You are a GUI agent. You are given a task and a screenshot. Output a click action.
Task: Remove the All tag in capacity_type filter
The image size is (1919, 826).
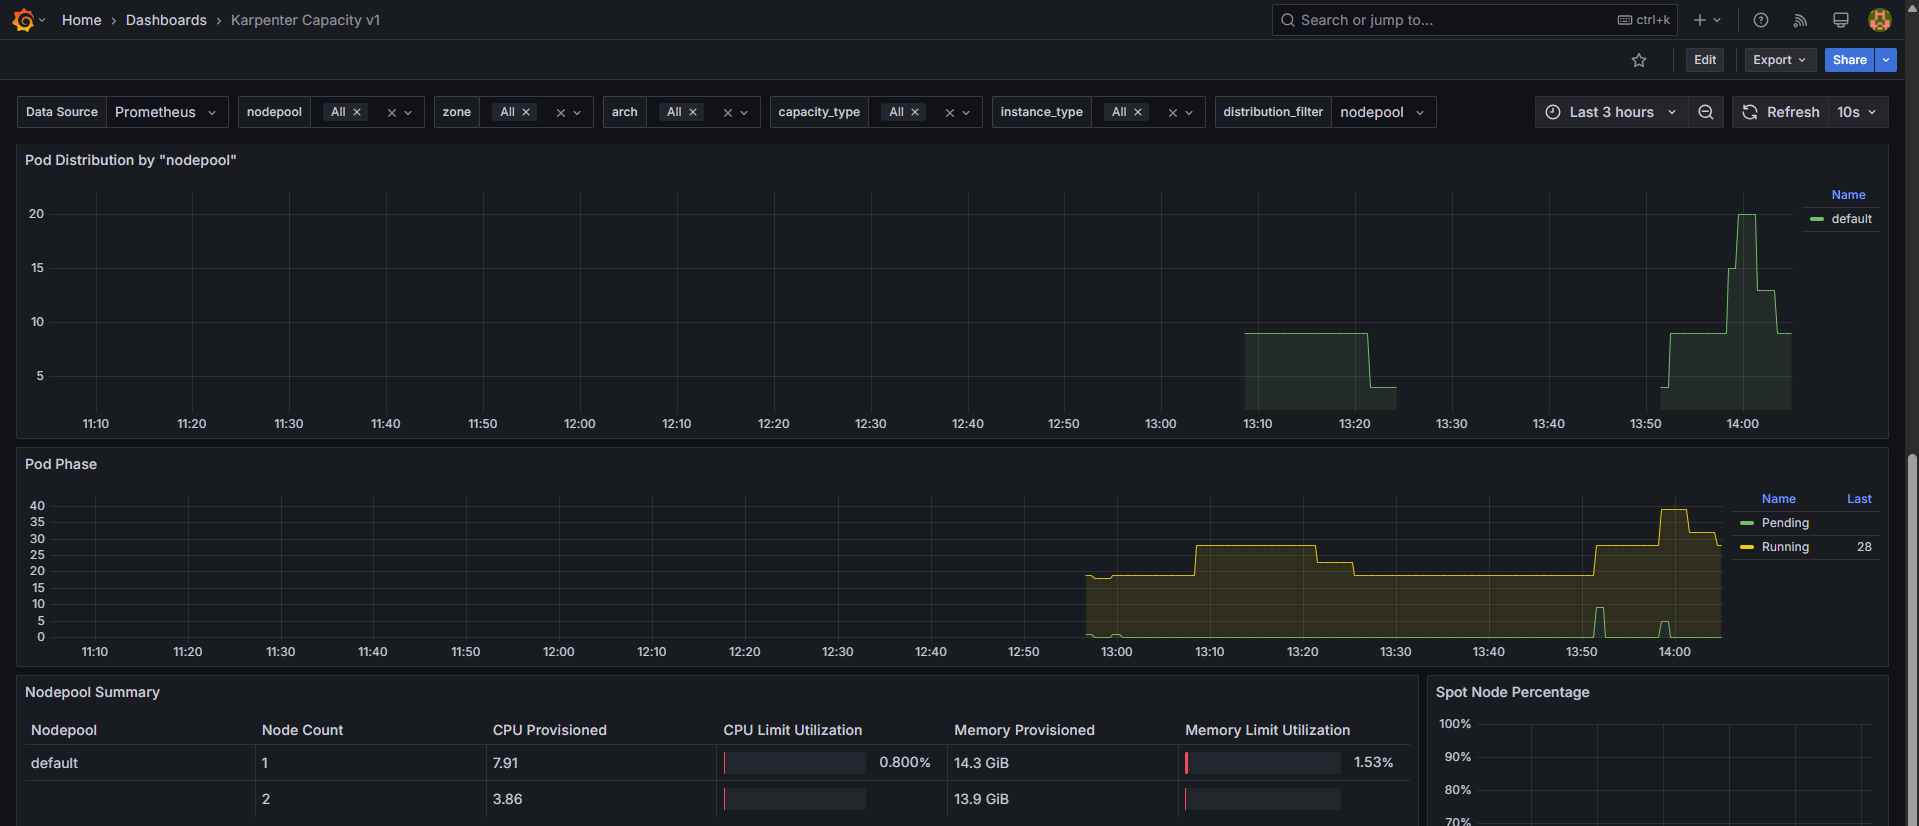coord(915,112)
